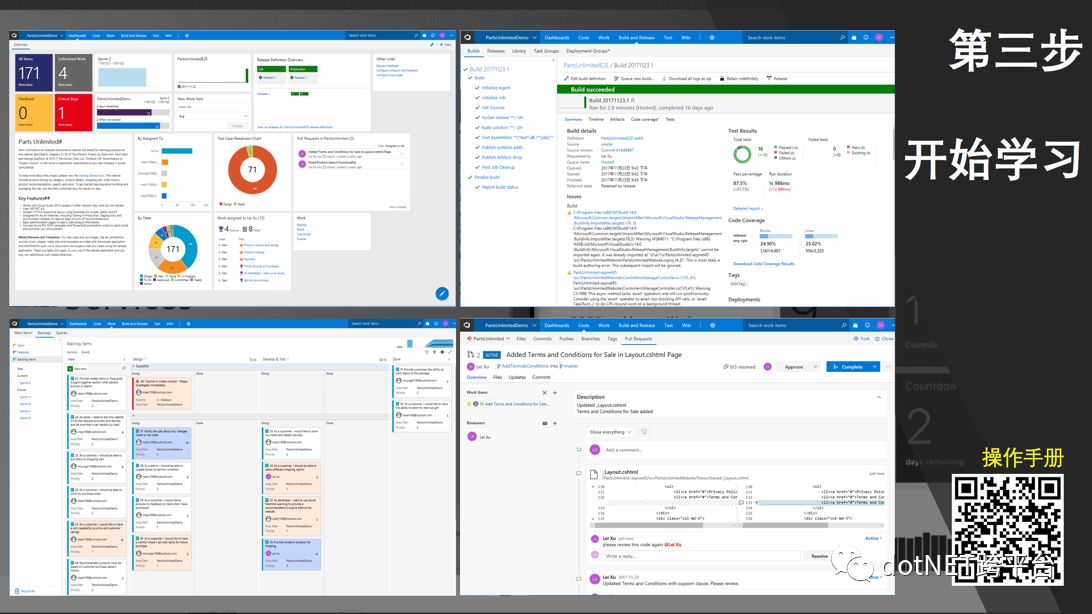Click Initialize Agent step in build tree

tap(497, 88)
